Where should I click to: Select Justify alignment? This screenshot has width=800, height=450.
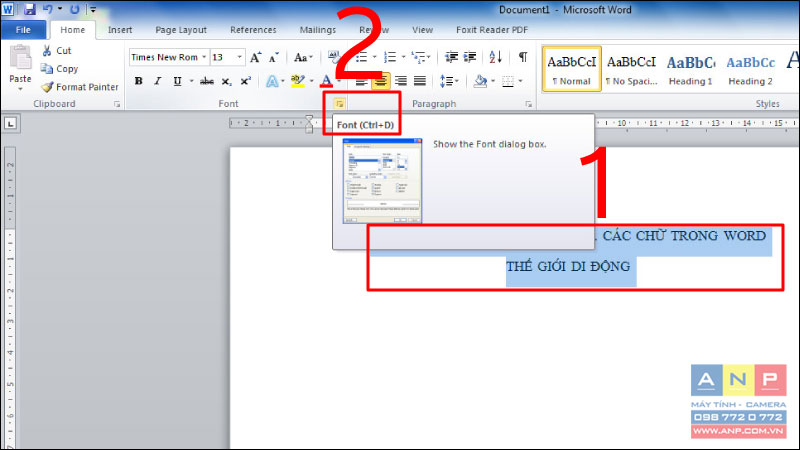420,81
